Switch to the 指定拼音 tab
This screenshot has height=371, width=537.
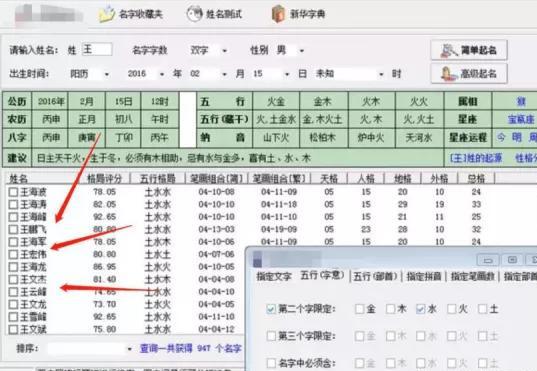424,276
